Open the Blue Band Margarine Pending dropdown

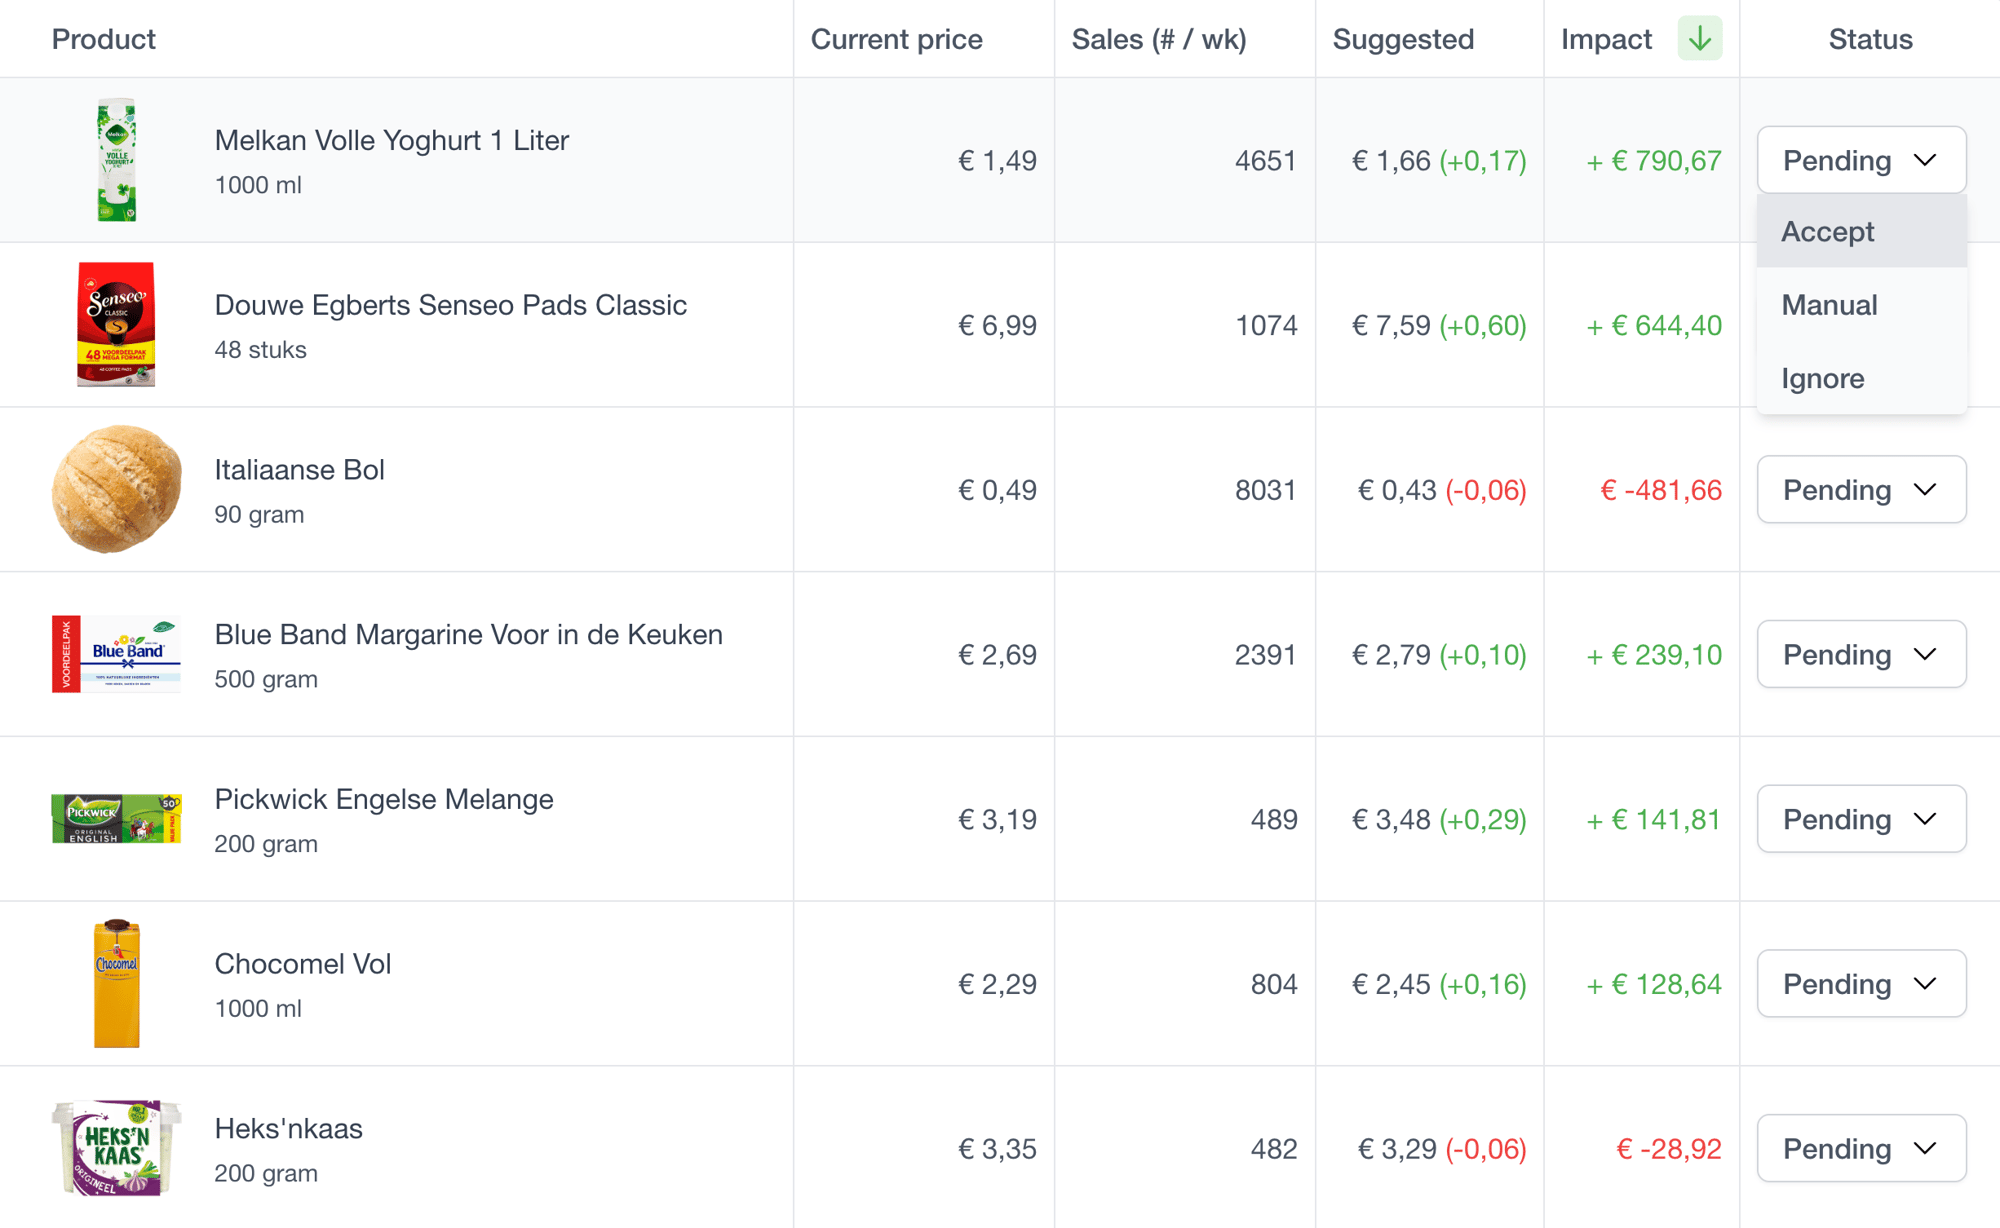(x=1861, y=654)
